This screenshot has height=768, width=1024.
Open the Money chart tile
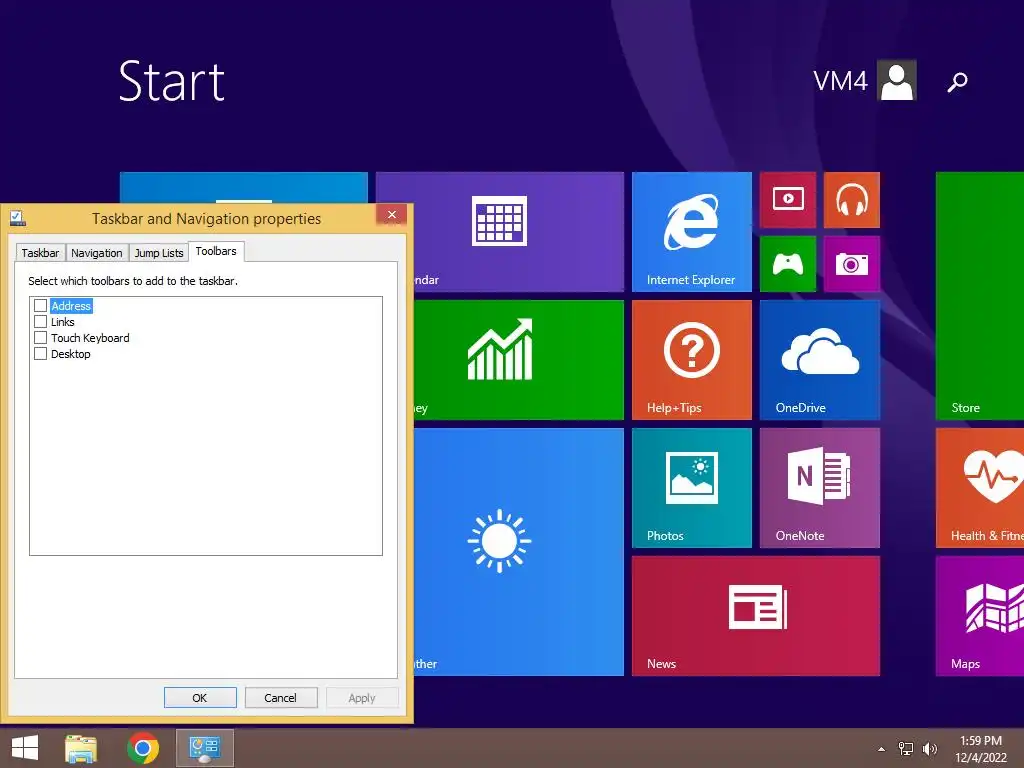coord(519,360)
